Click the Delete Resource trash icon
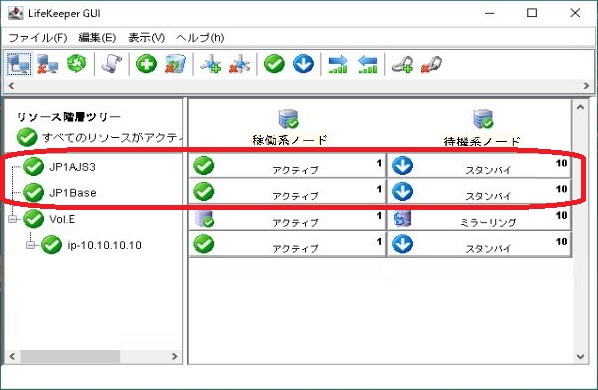Screen dimensions: 598x390 (x=175, y=64)
